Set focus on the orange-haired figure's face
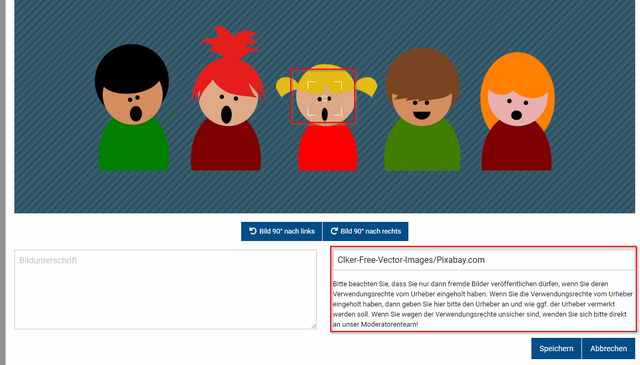The width and height of the screenshot is (640, 365). coord(517,107)
